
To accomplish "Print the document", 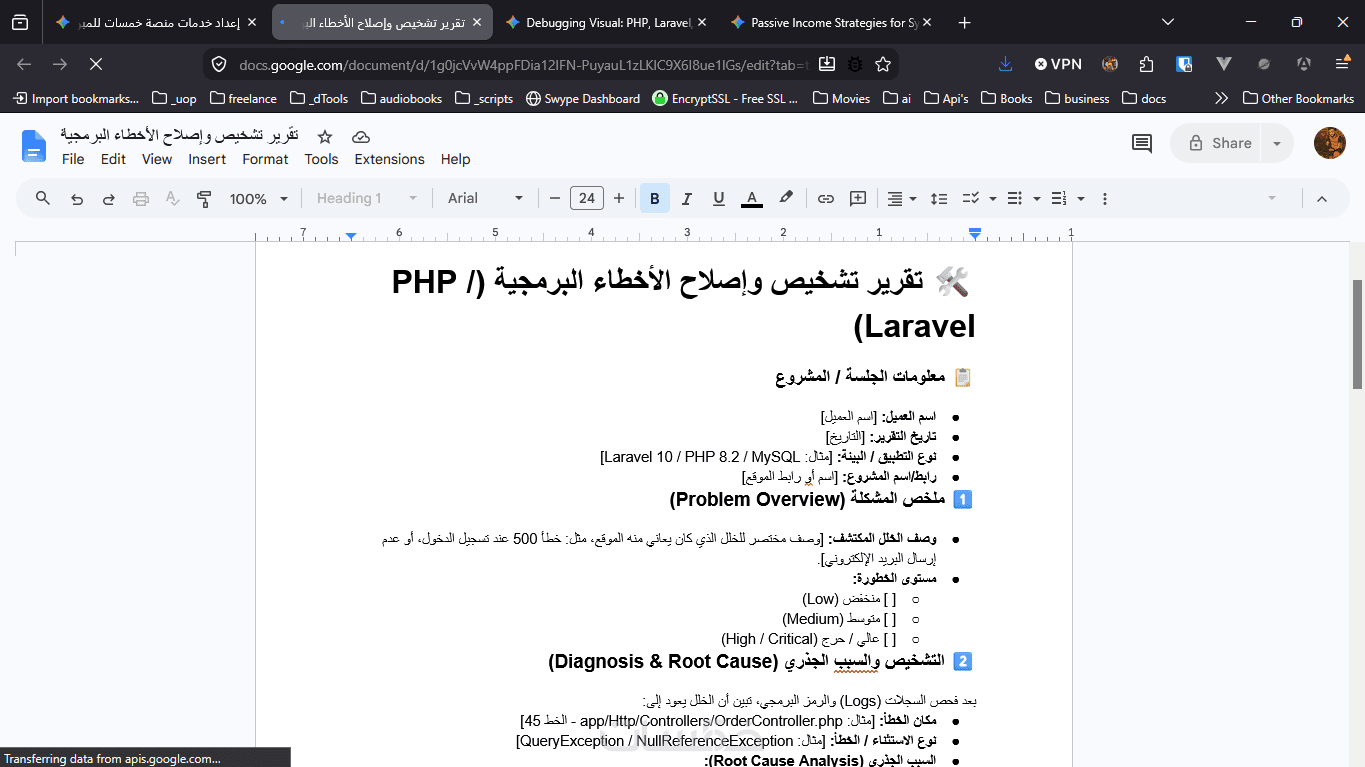I will pyautogui.click(x=141, y=199).
